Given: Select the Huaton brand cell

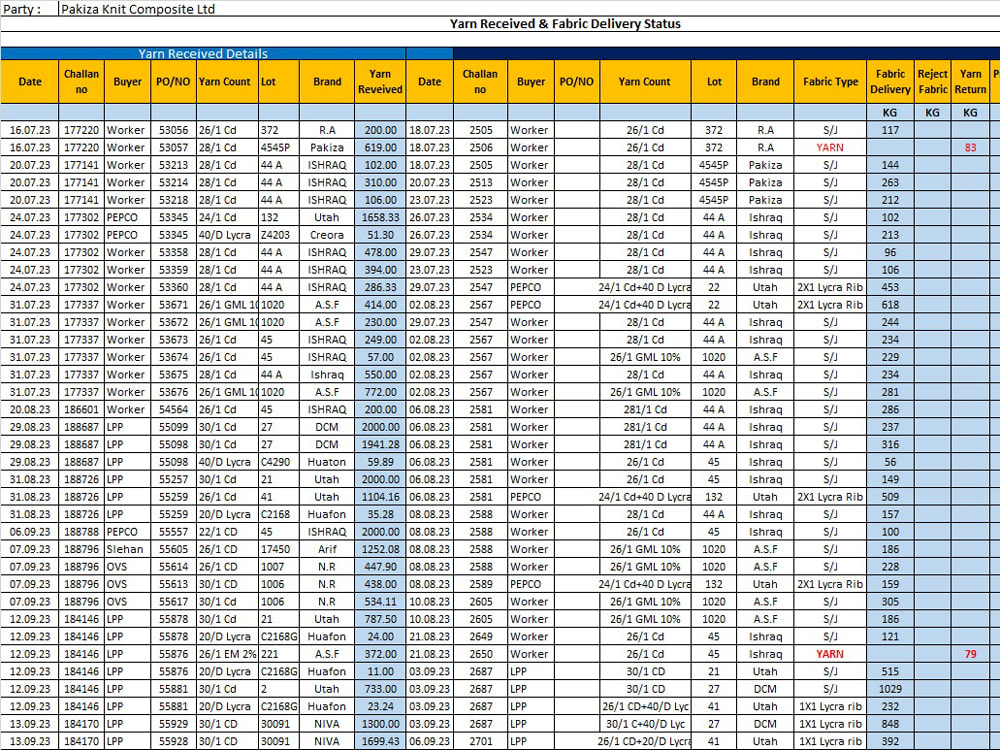Looking at the screenshot, I should point(327,462).
